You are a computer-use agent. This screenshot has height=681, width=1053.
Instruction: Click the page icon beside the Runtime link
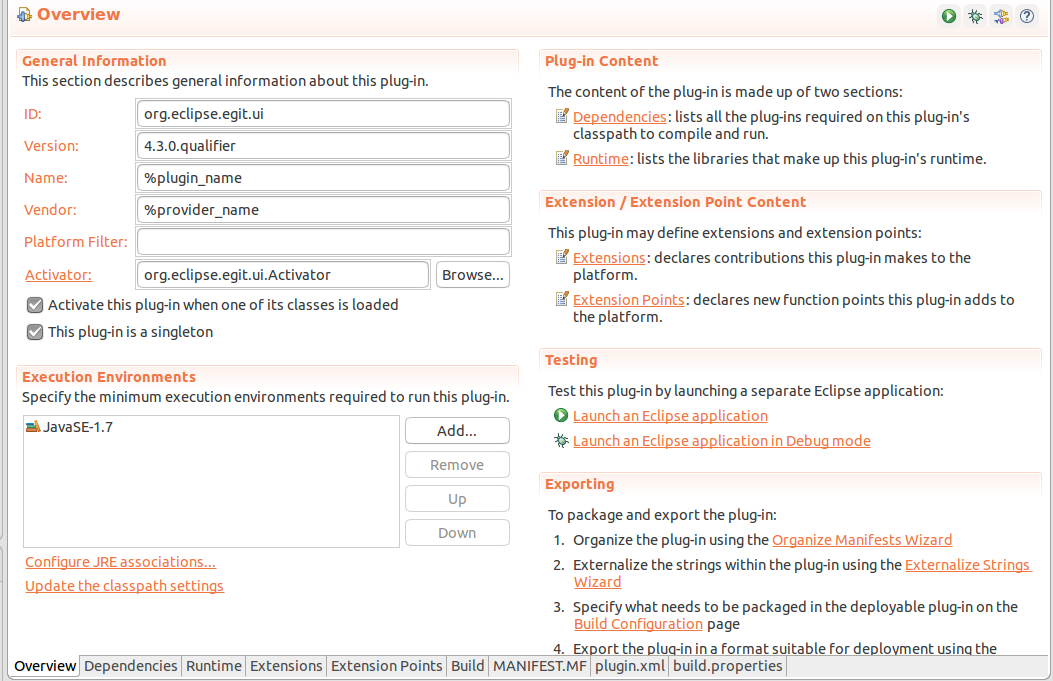562,158
